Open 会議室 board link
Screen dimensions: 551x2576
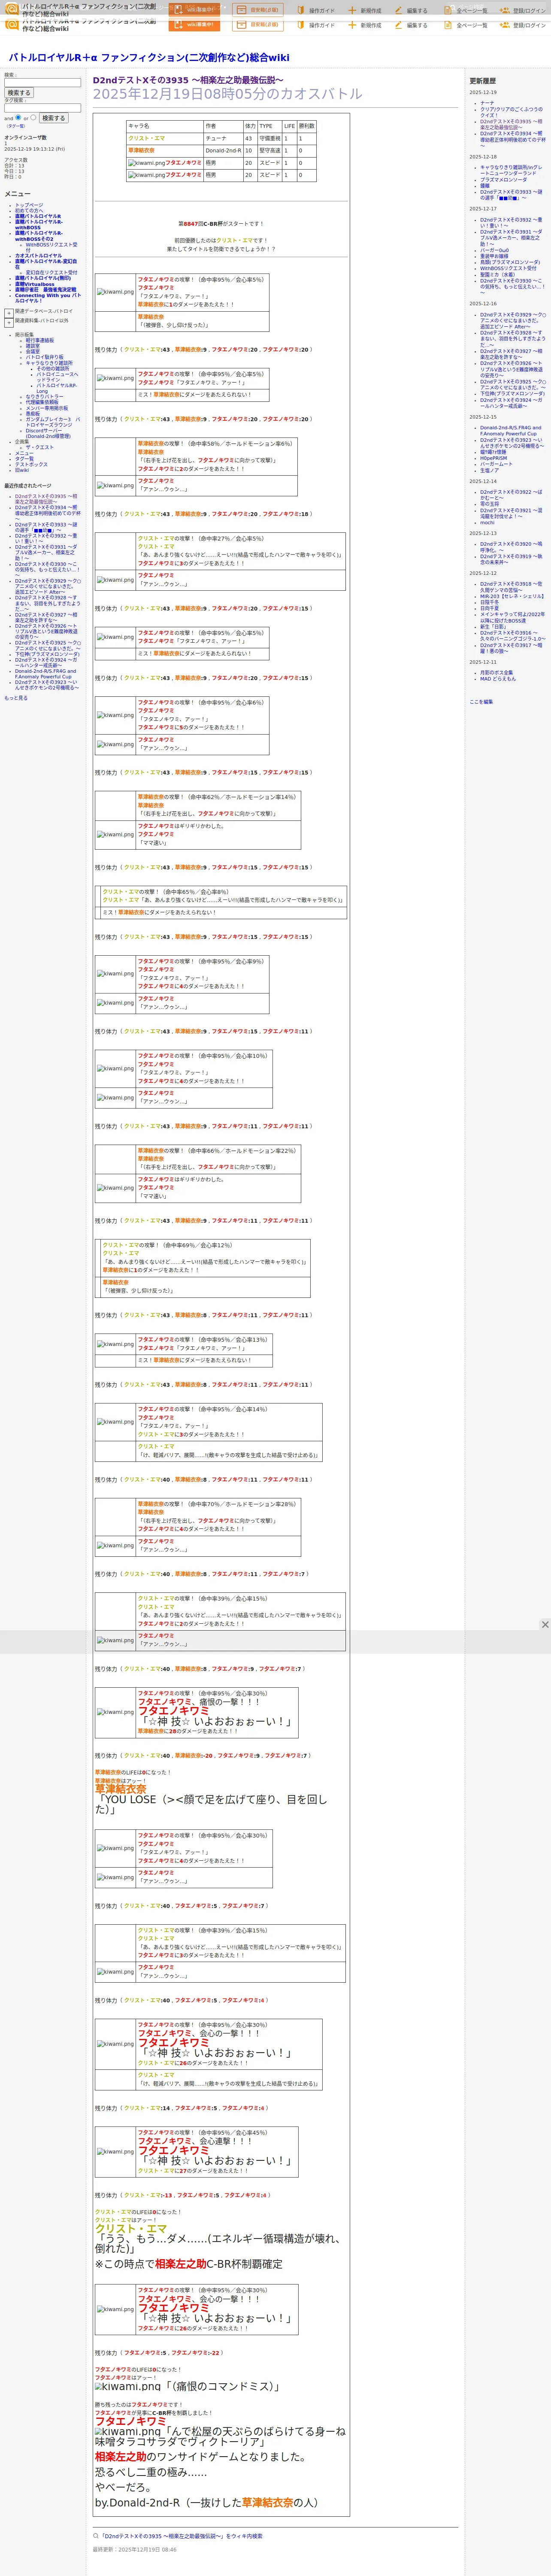click(33, 351)
